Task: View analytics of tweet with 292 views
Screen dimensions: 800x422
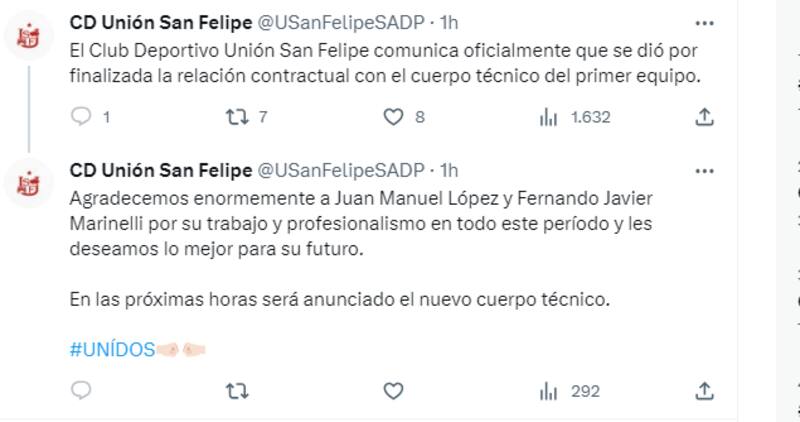Action: tap(549, 391)
